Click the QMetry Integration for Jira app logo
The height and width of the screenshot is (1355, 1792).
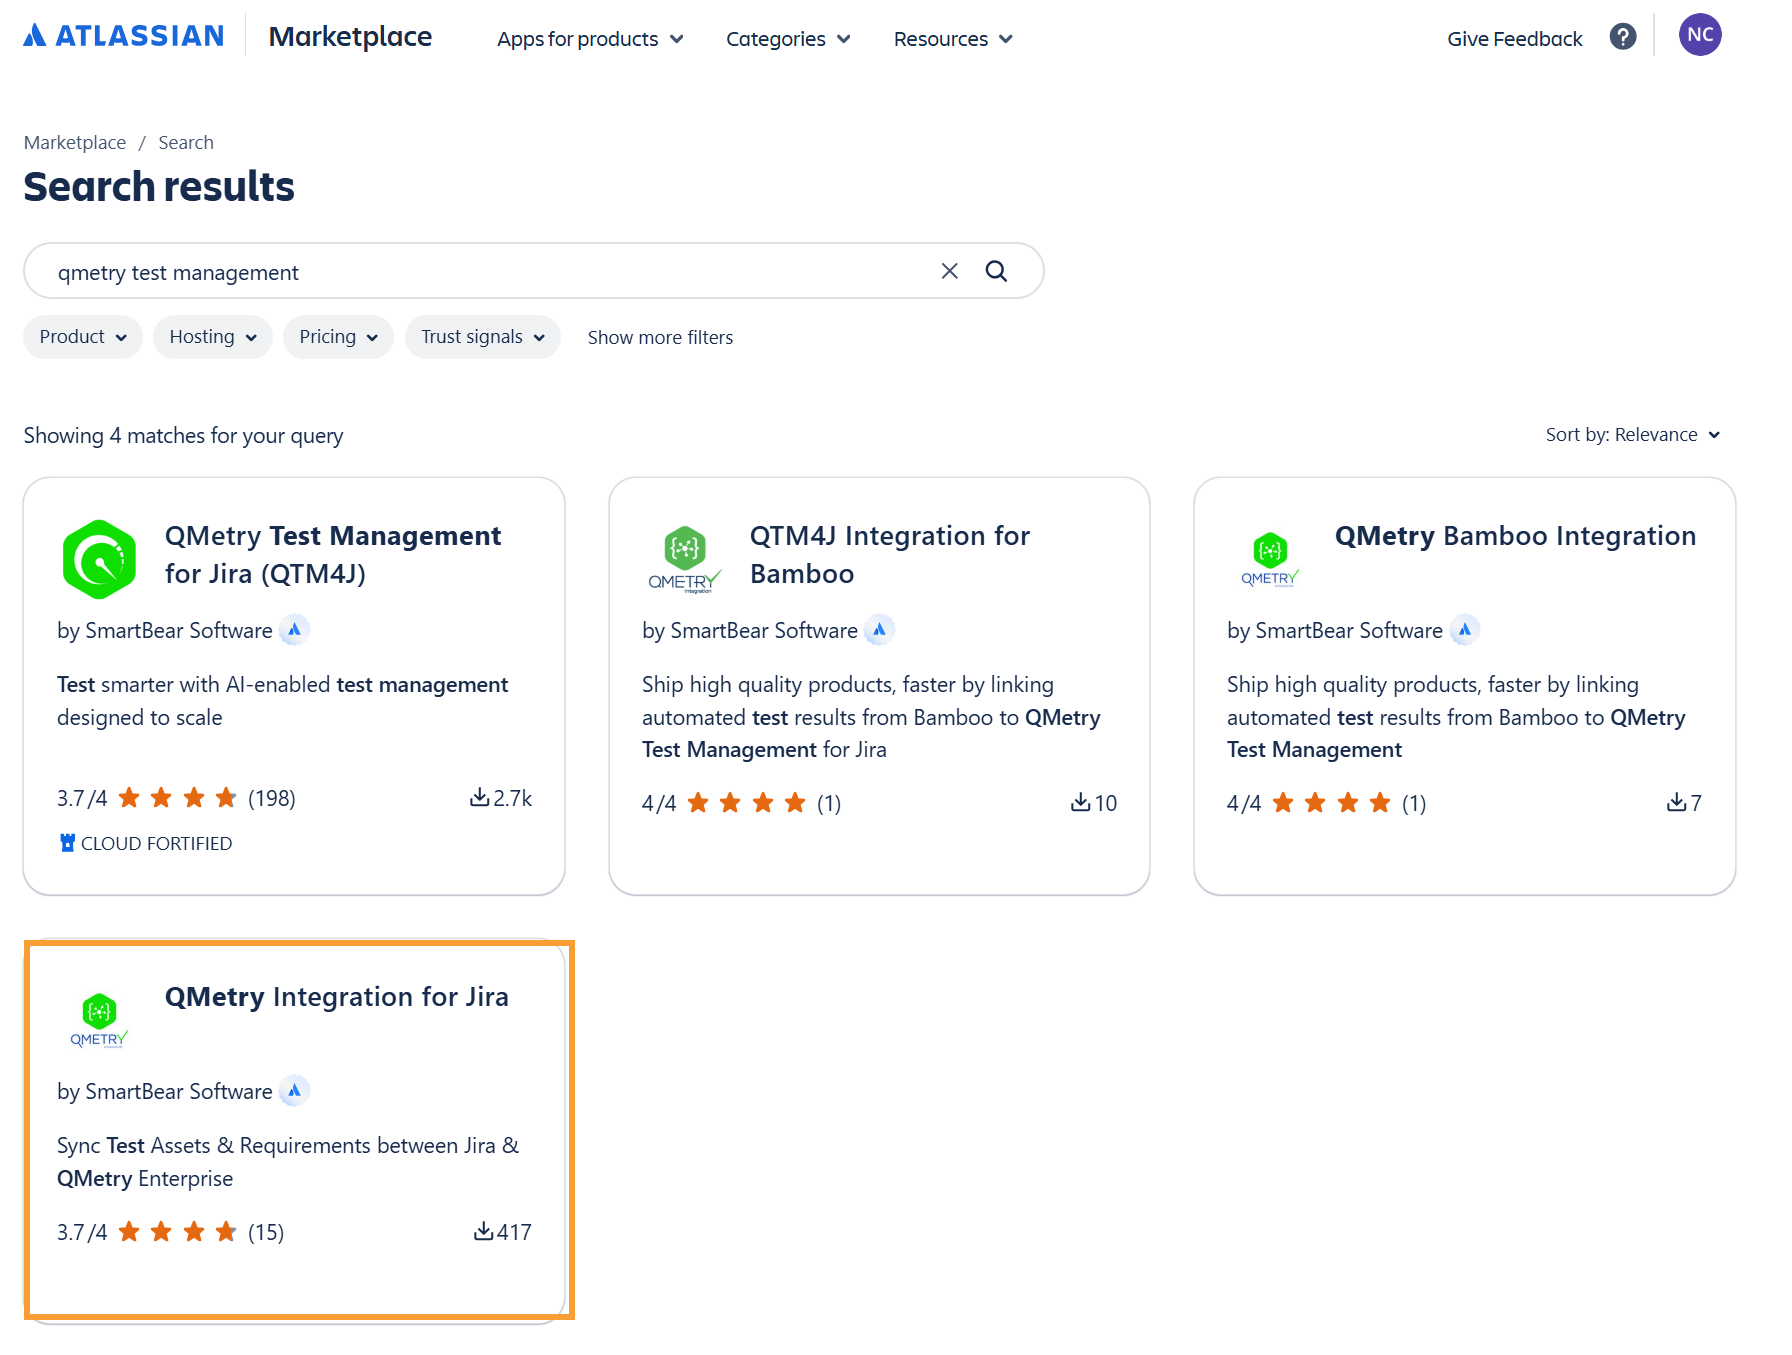(x=99, y=1020)
